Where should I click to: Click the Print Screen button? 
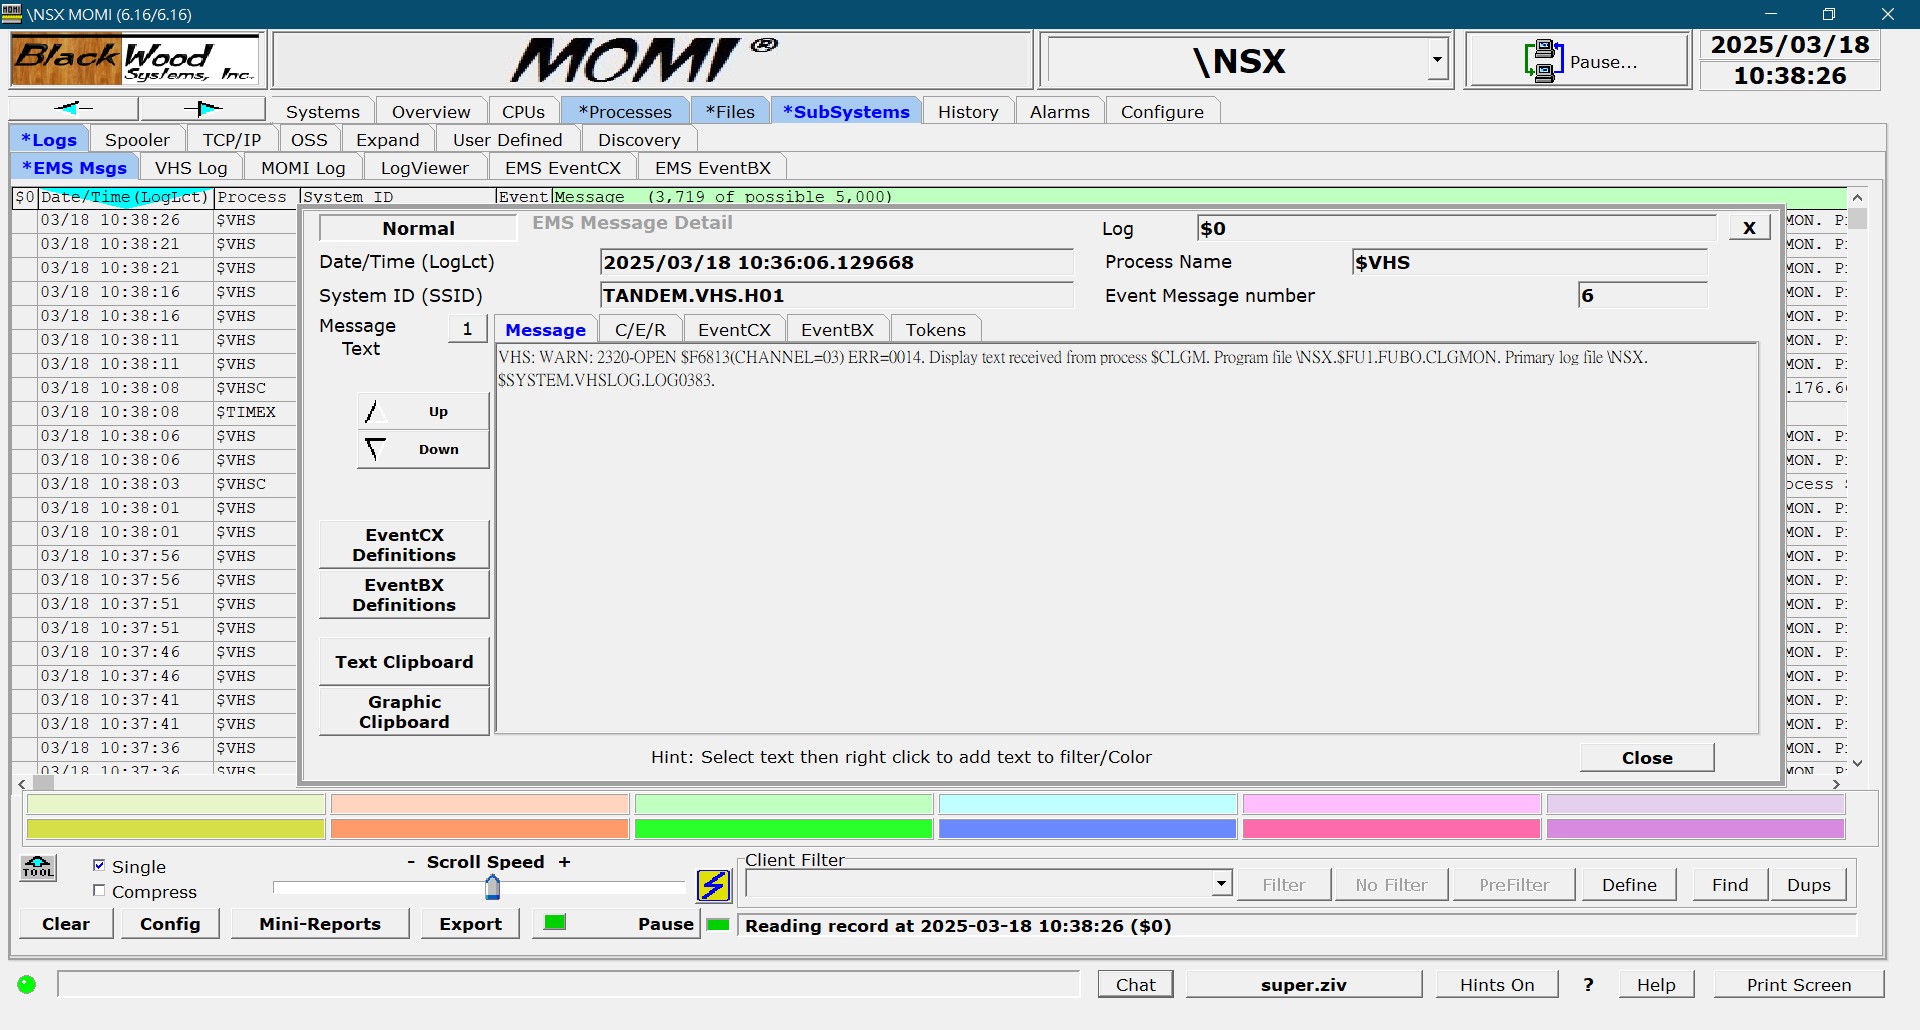[x=1799, y=984]
